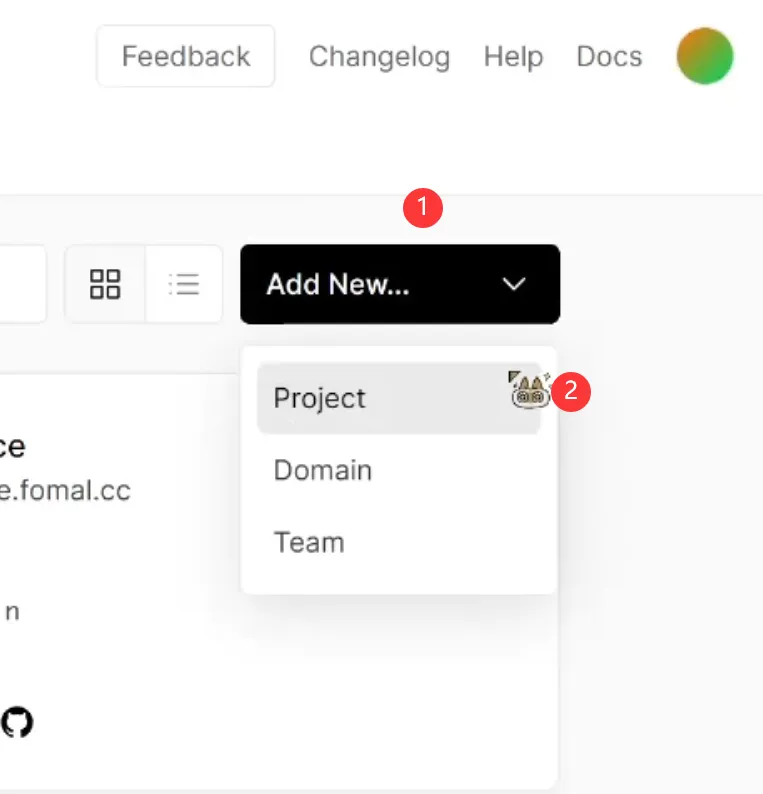Select Project from the Add New menu
The image size is (763, 794).
(x=320, y=398)
